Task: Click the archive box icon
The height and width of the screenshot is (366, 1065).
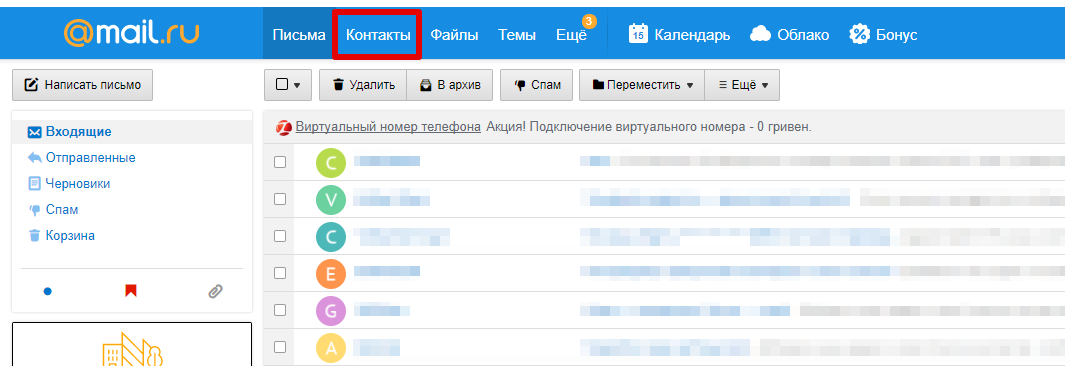Action: pyautogui.click(x=426, y=85)
